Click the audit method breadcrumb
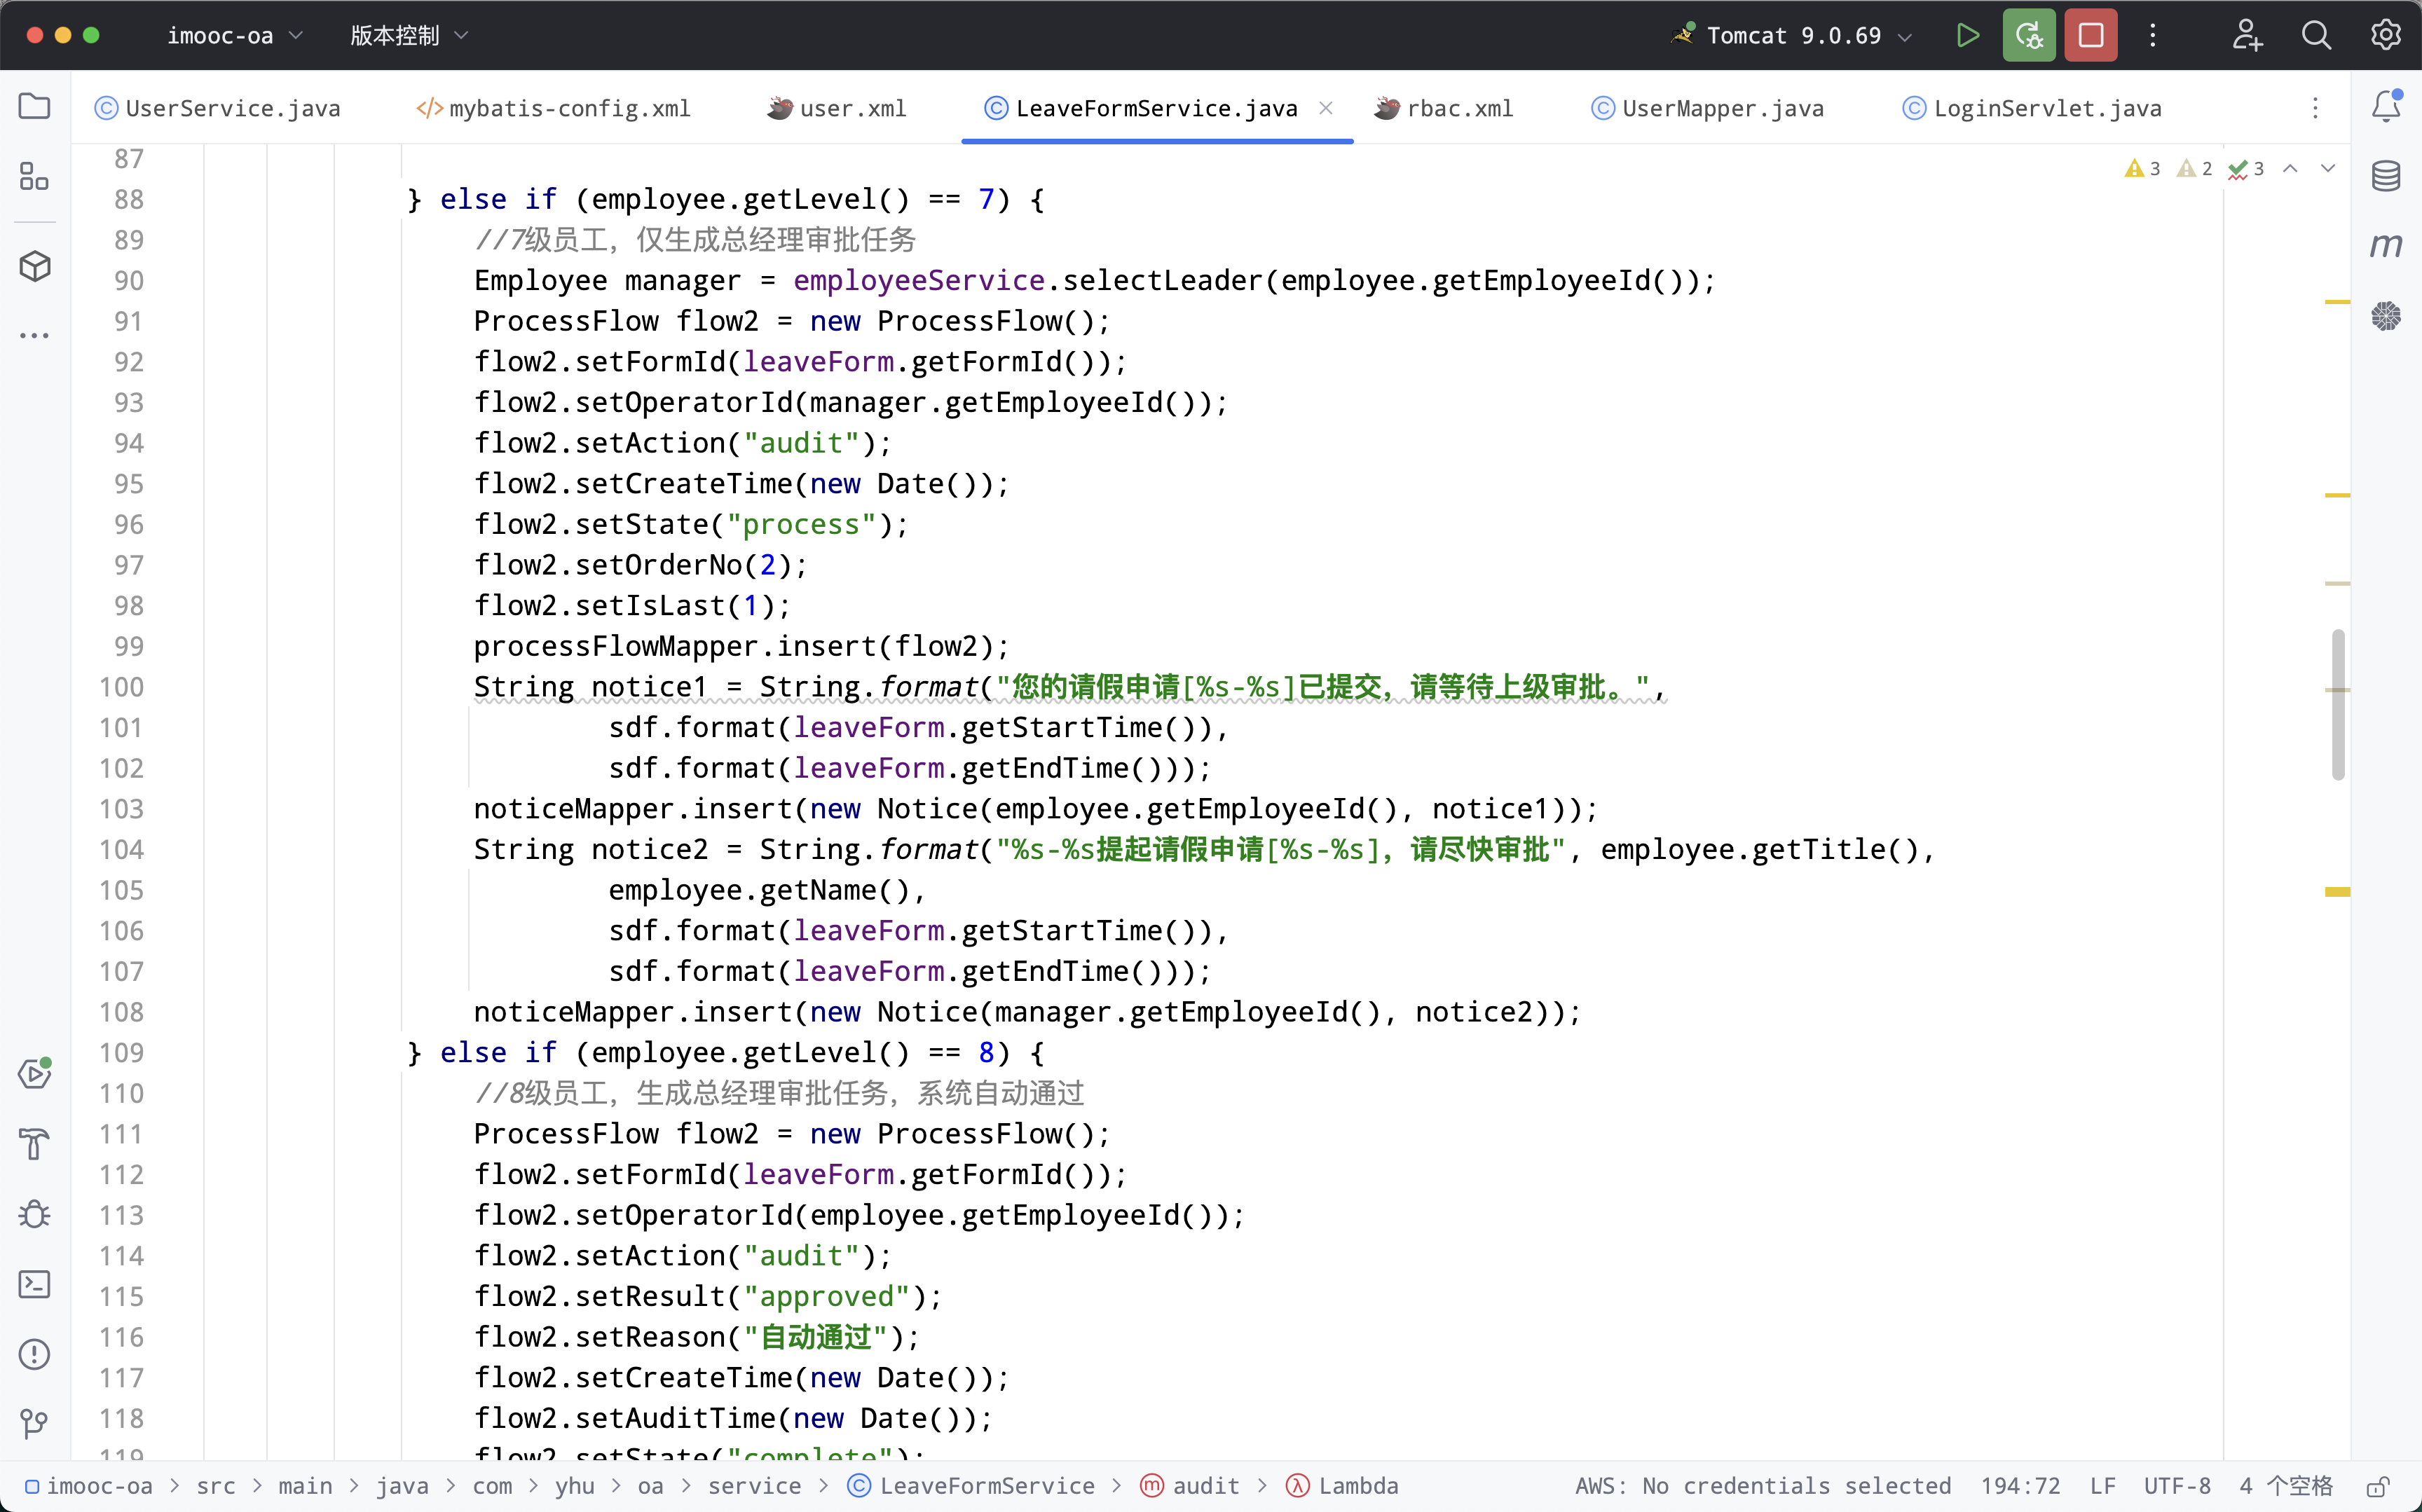Viewport: 2422px width, 1512px height. (1190, 1486)
